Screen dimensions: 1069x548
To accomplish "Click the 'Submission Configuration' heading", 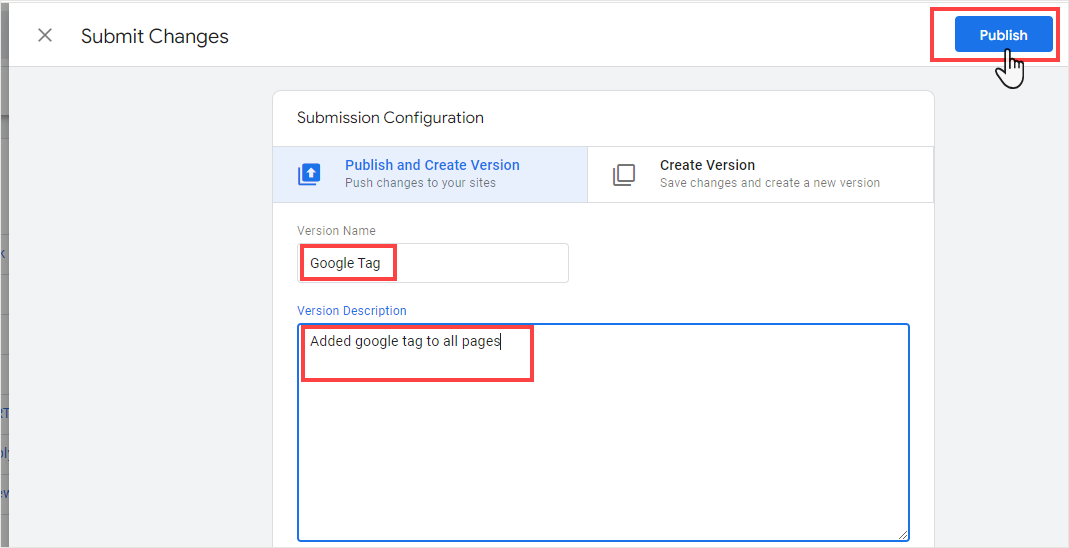I will pos(391,117).
